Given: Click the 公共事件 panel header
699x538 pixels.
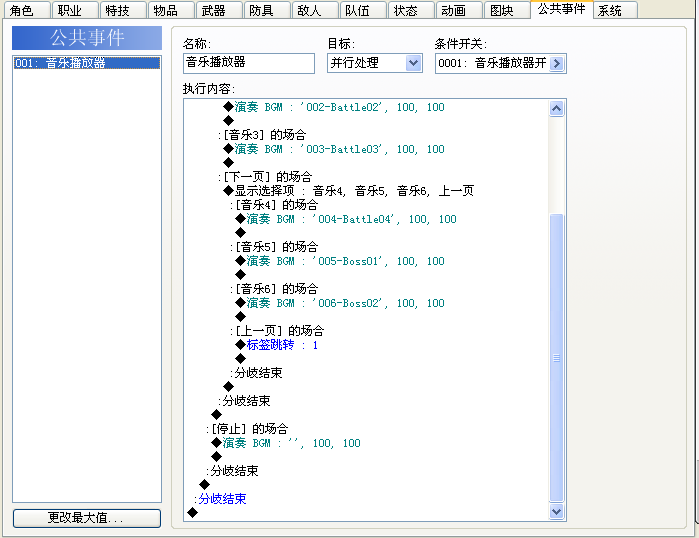Looking at the screenshot, I should [87, 38].
